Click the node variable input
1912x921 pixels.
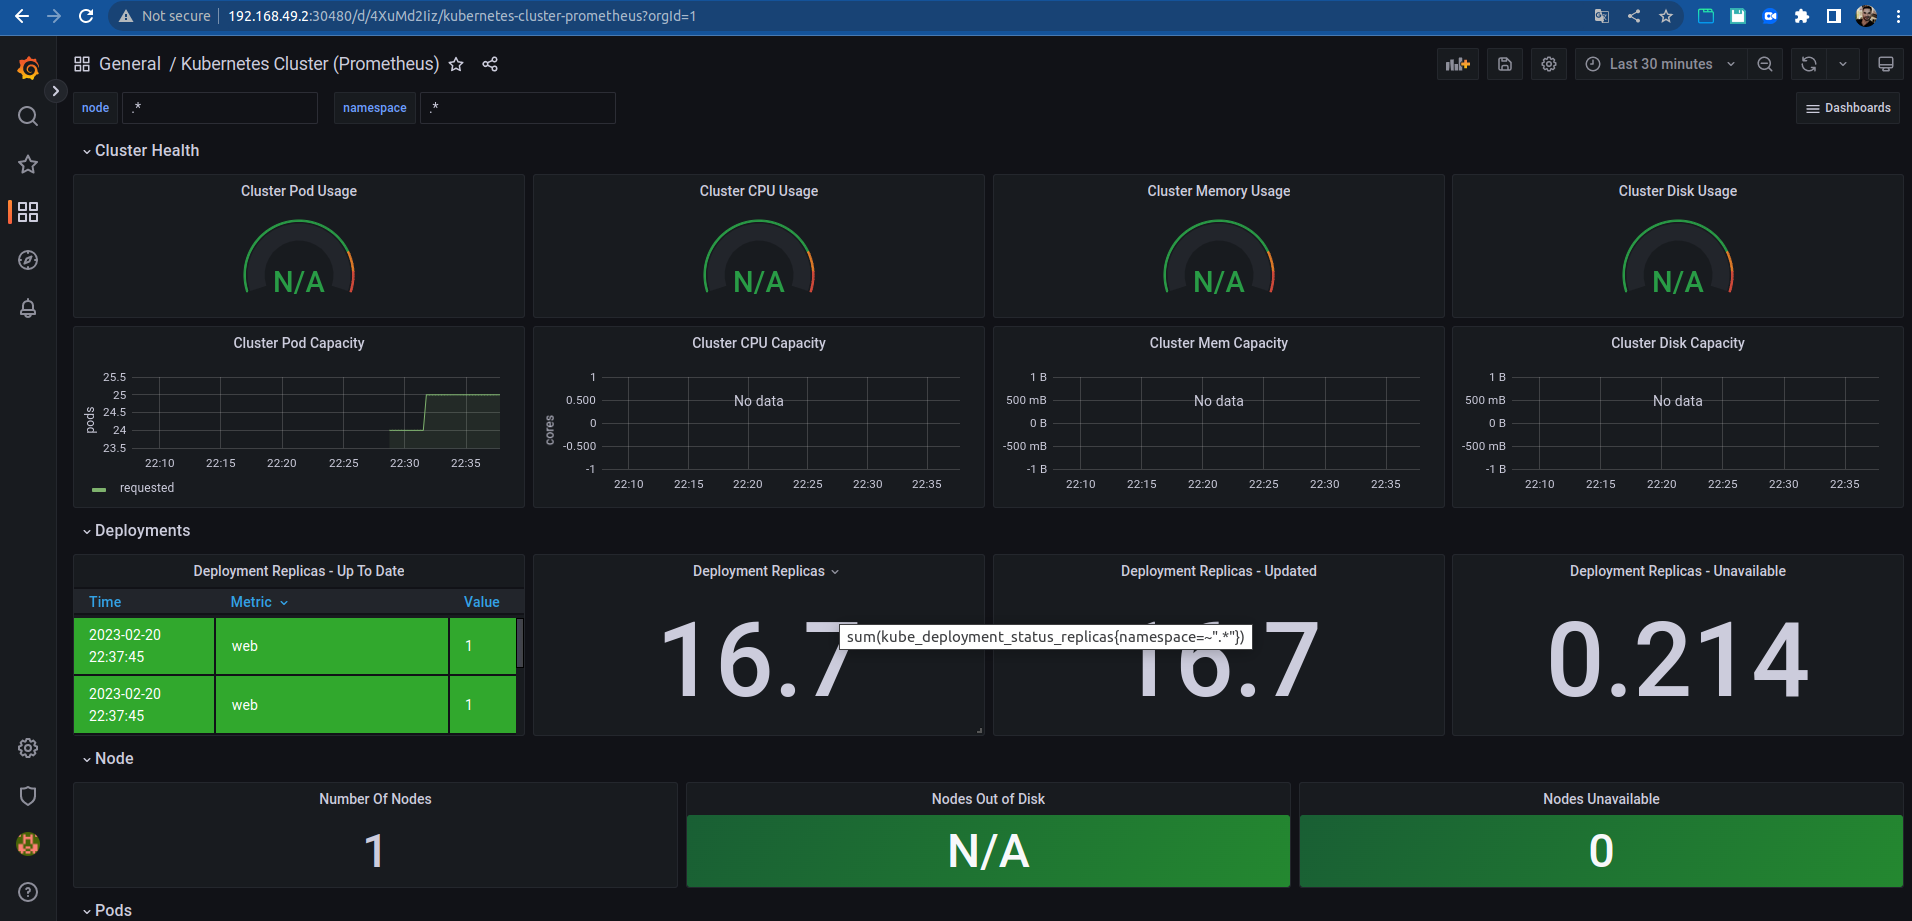tap(220, 108)
